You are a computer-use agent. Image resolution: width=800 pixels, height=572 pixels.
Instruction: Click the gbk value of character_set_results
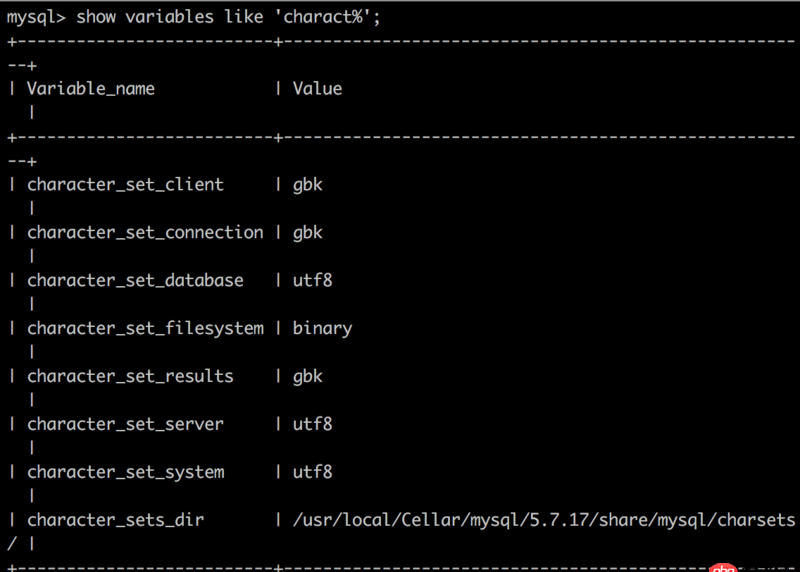point(307,377)
